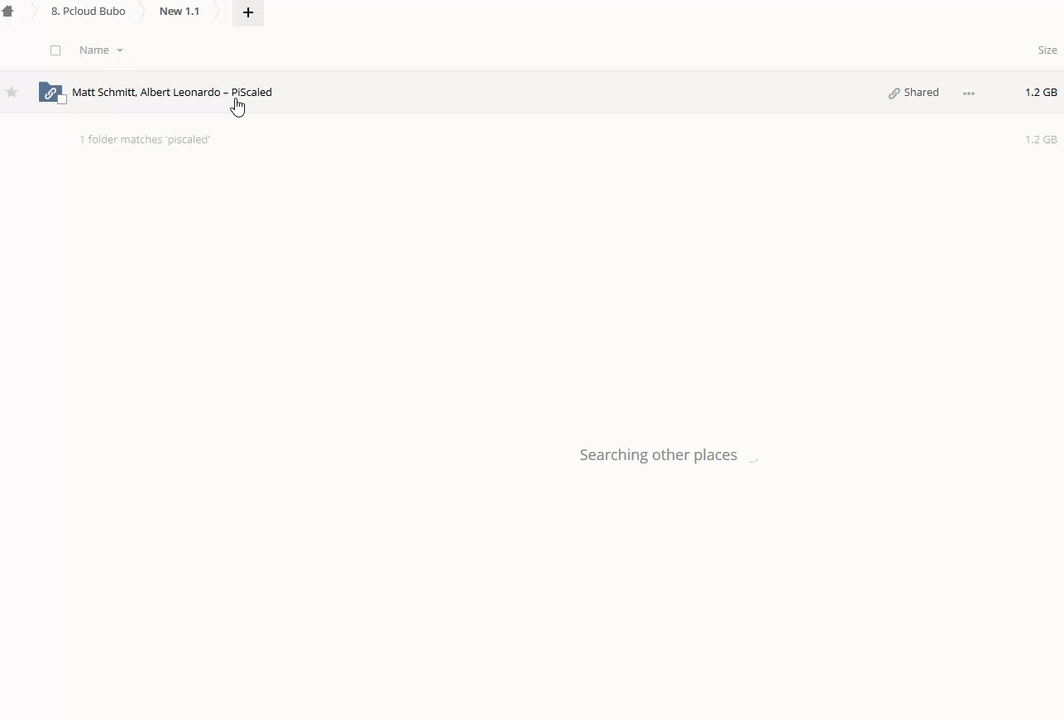Sort files by the Name column
1064x720 pixels.
94,50
